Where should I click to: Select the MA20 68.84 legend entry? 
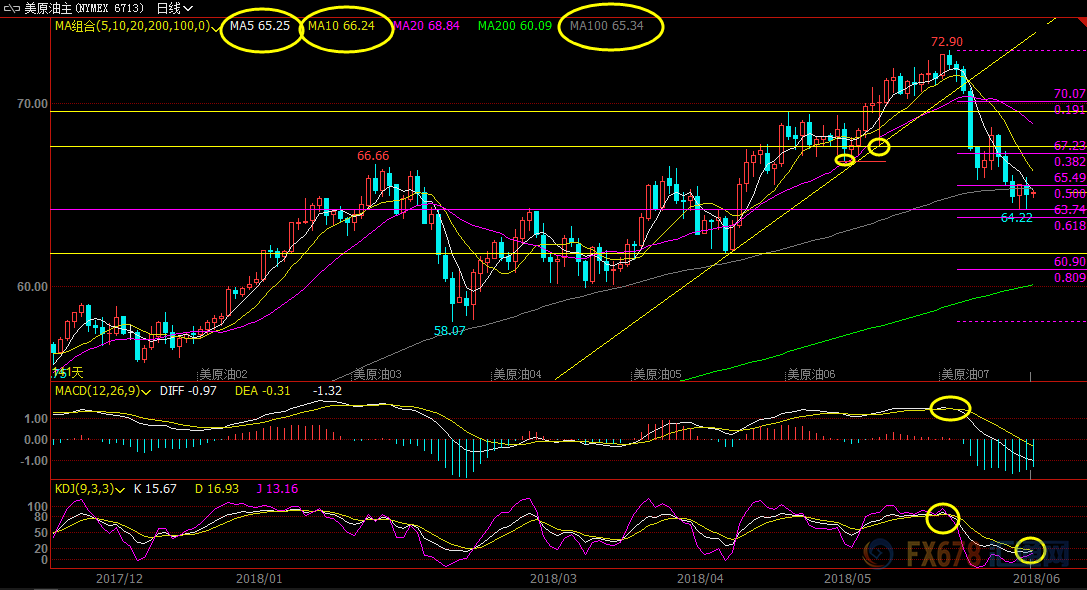click(x=427, y=26)
